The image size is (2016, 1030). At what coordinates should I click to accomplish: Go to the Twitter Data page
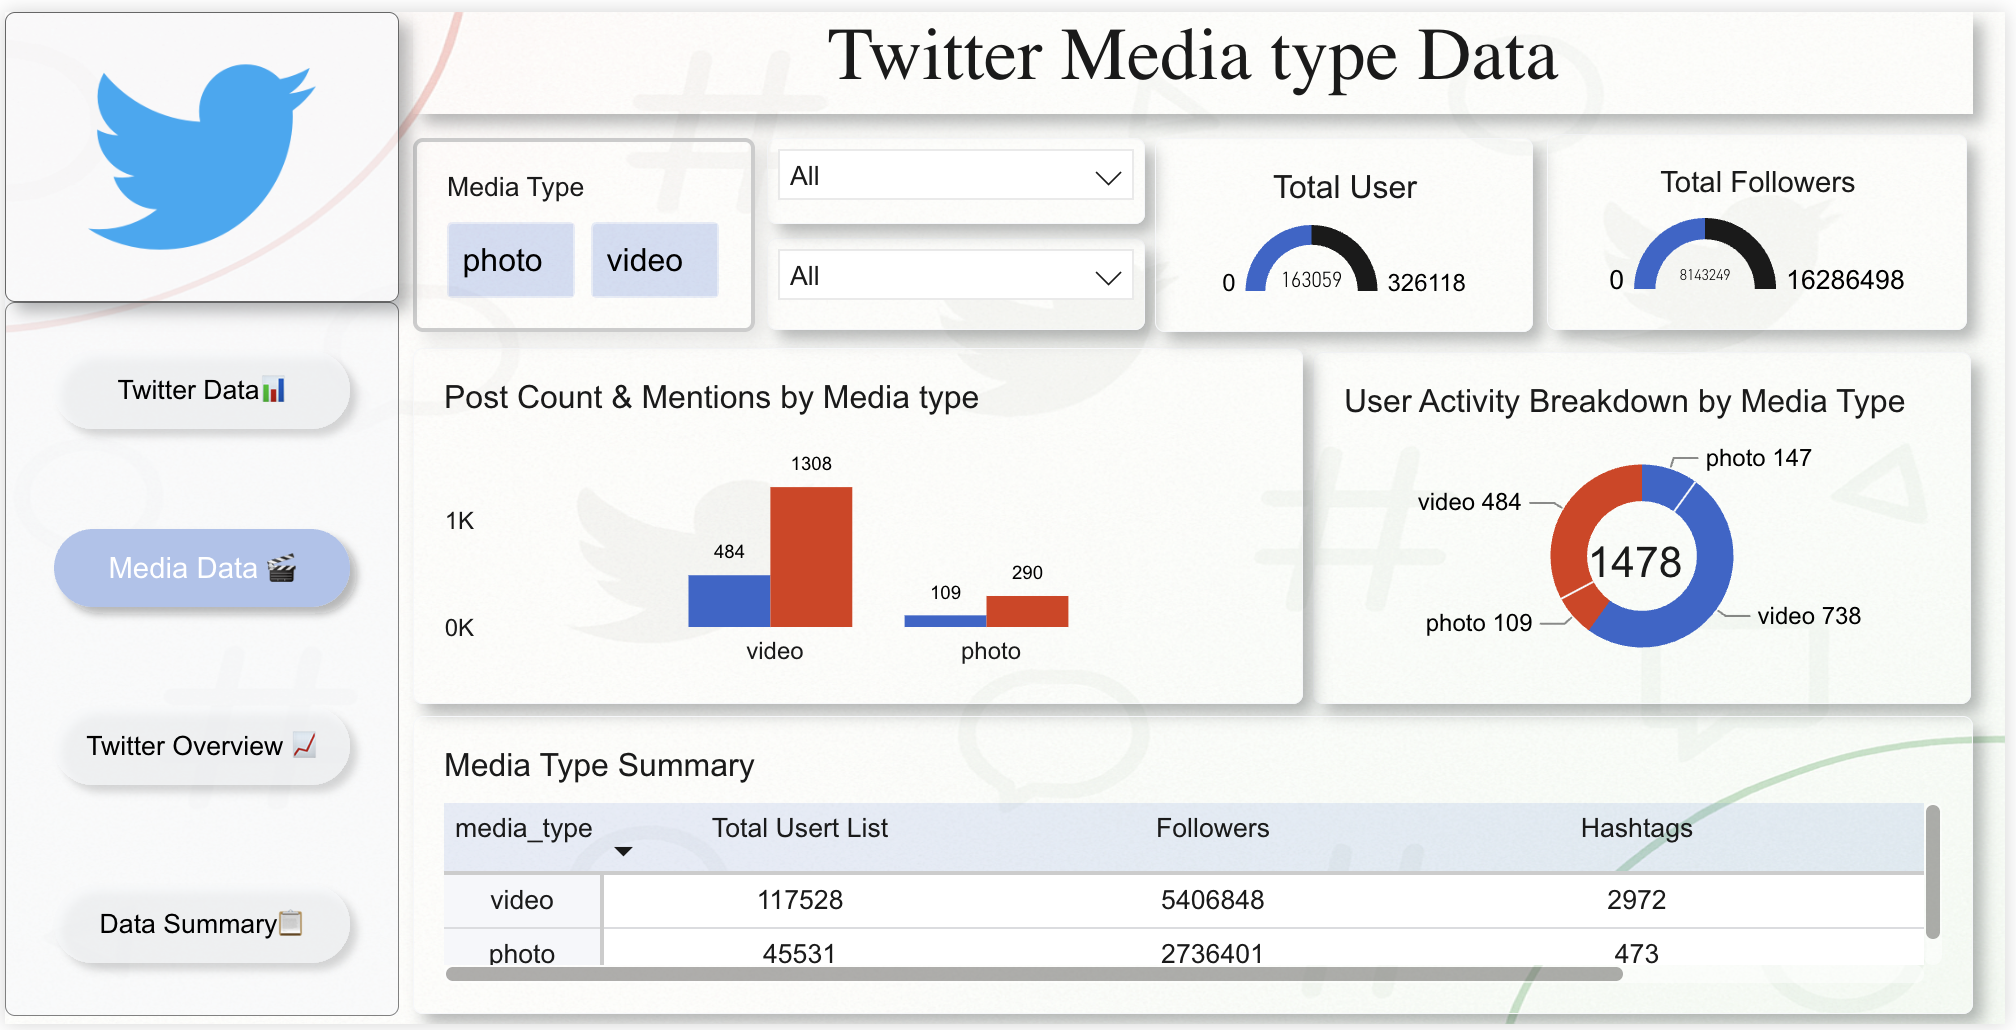pos(202,390)
